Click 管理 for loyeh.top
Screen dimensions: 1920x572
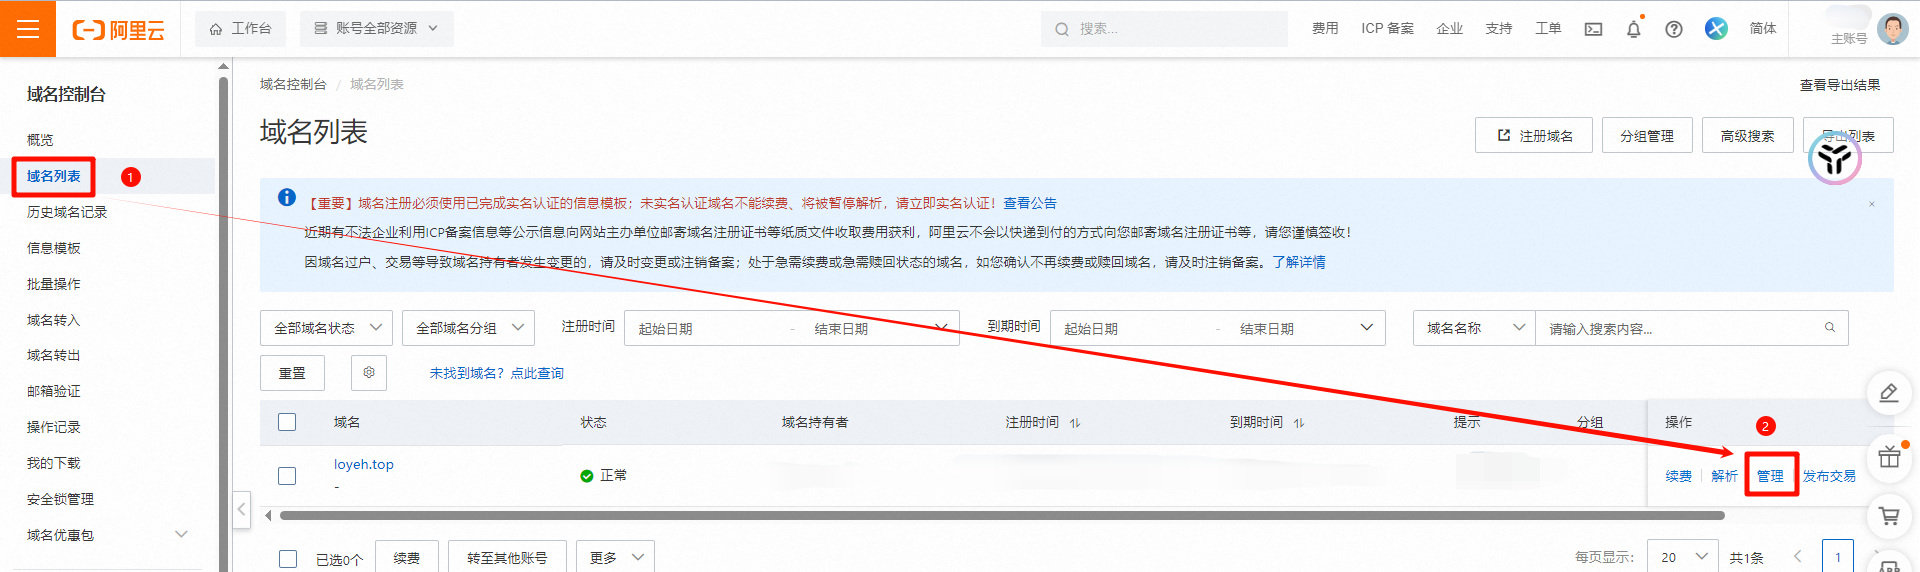pyautogui.click(x=1770, y=476)
